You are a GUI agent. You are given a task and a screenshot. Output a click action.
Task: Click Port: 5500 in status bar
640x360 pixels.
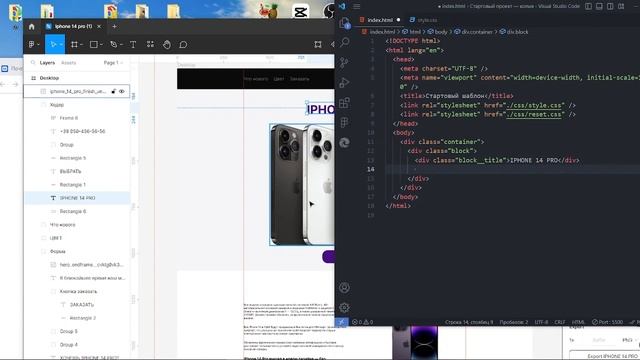tap(607, 322)
